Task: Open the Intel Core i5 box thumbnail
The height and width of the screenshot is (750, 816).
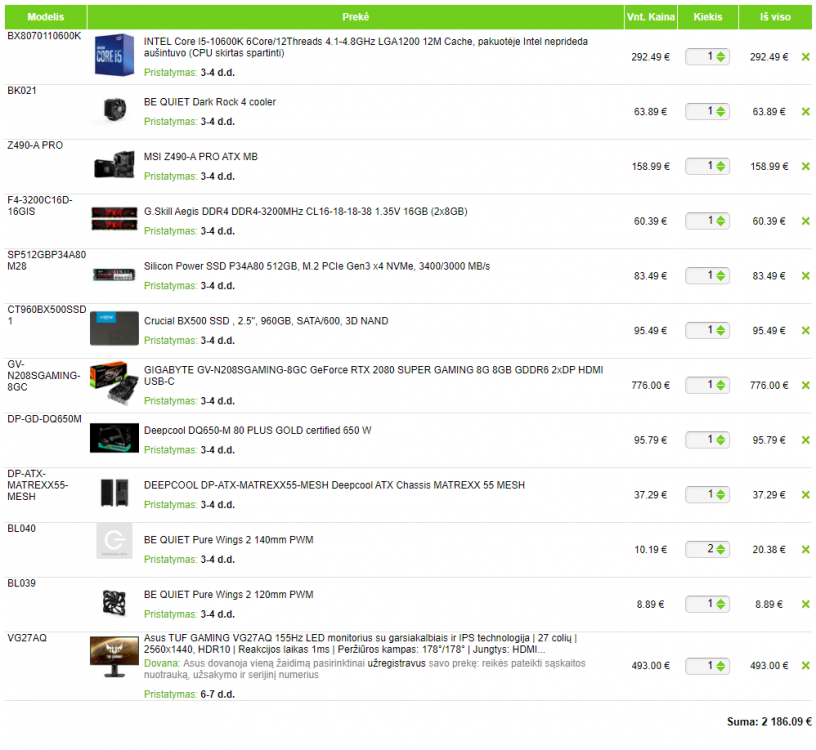Action: (x=114, y=55)
